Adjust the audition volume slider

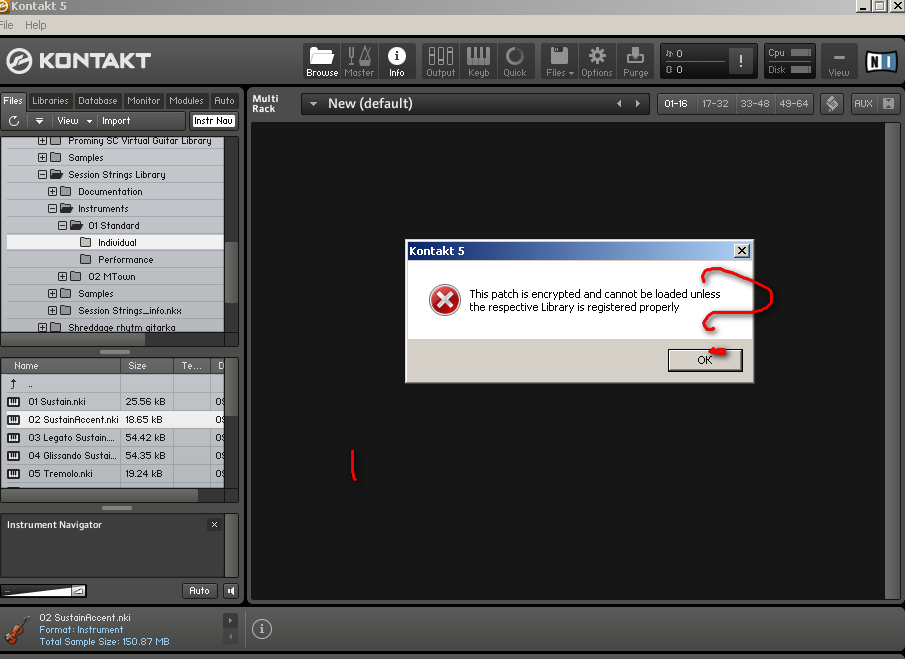pos(44,590)
